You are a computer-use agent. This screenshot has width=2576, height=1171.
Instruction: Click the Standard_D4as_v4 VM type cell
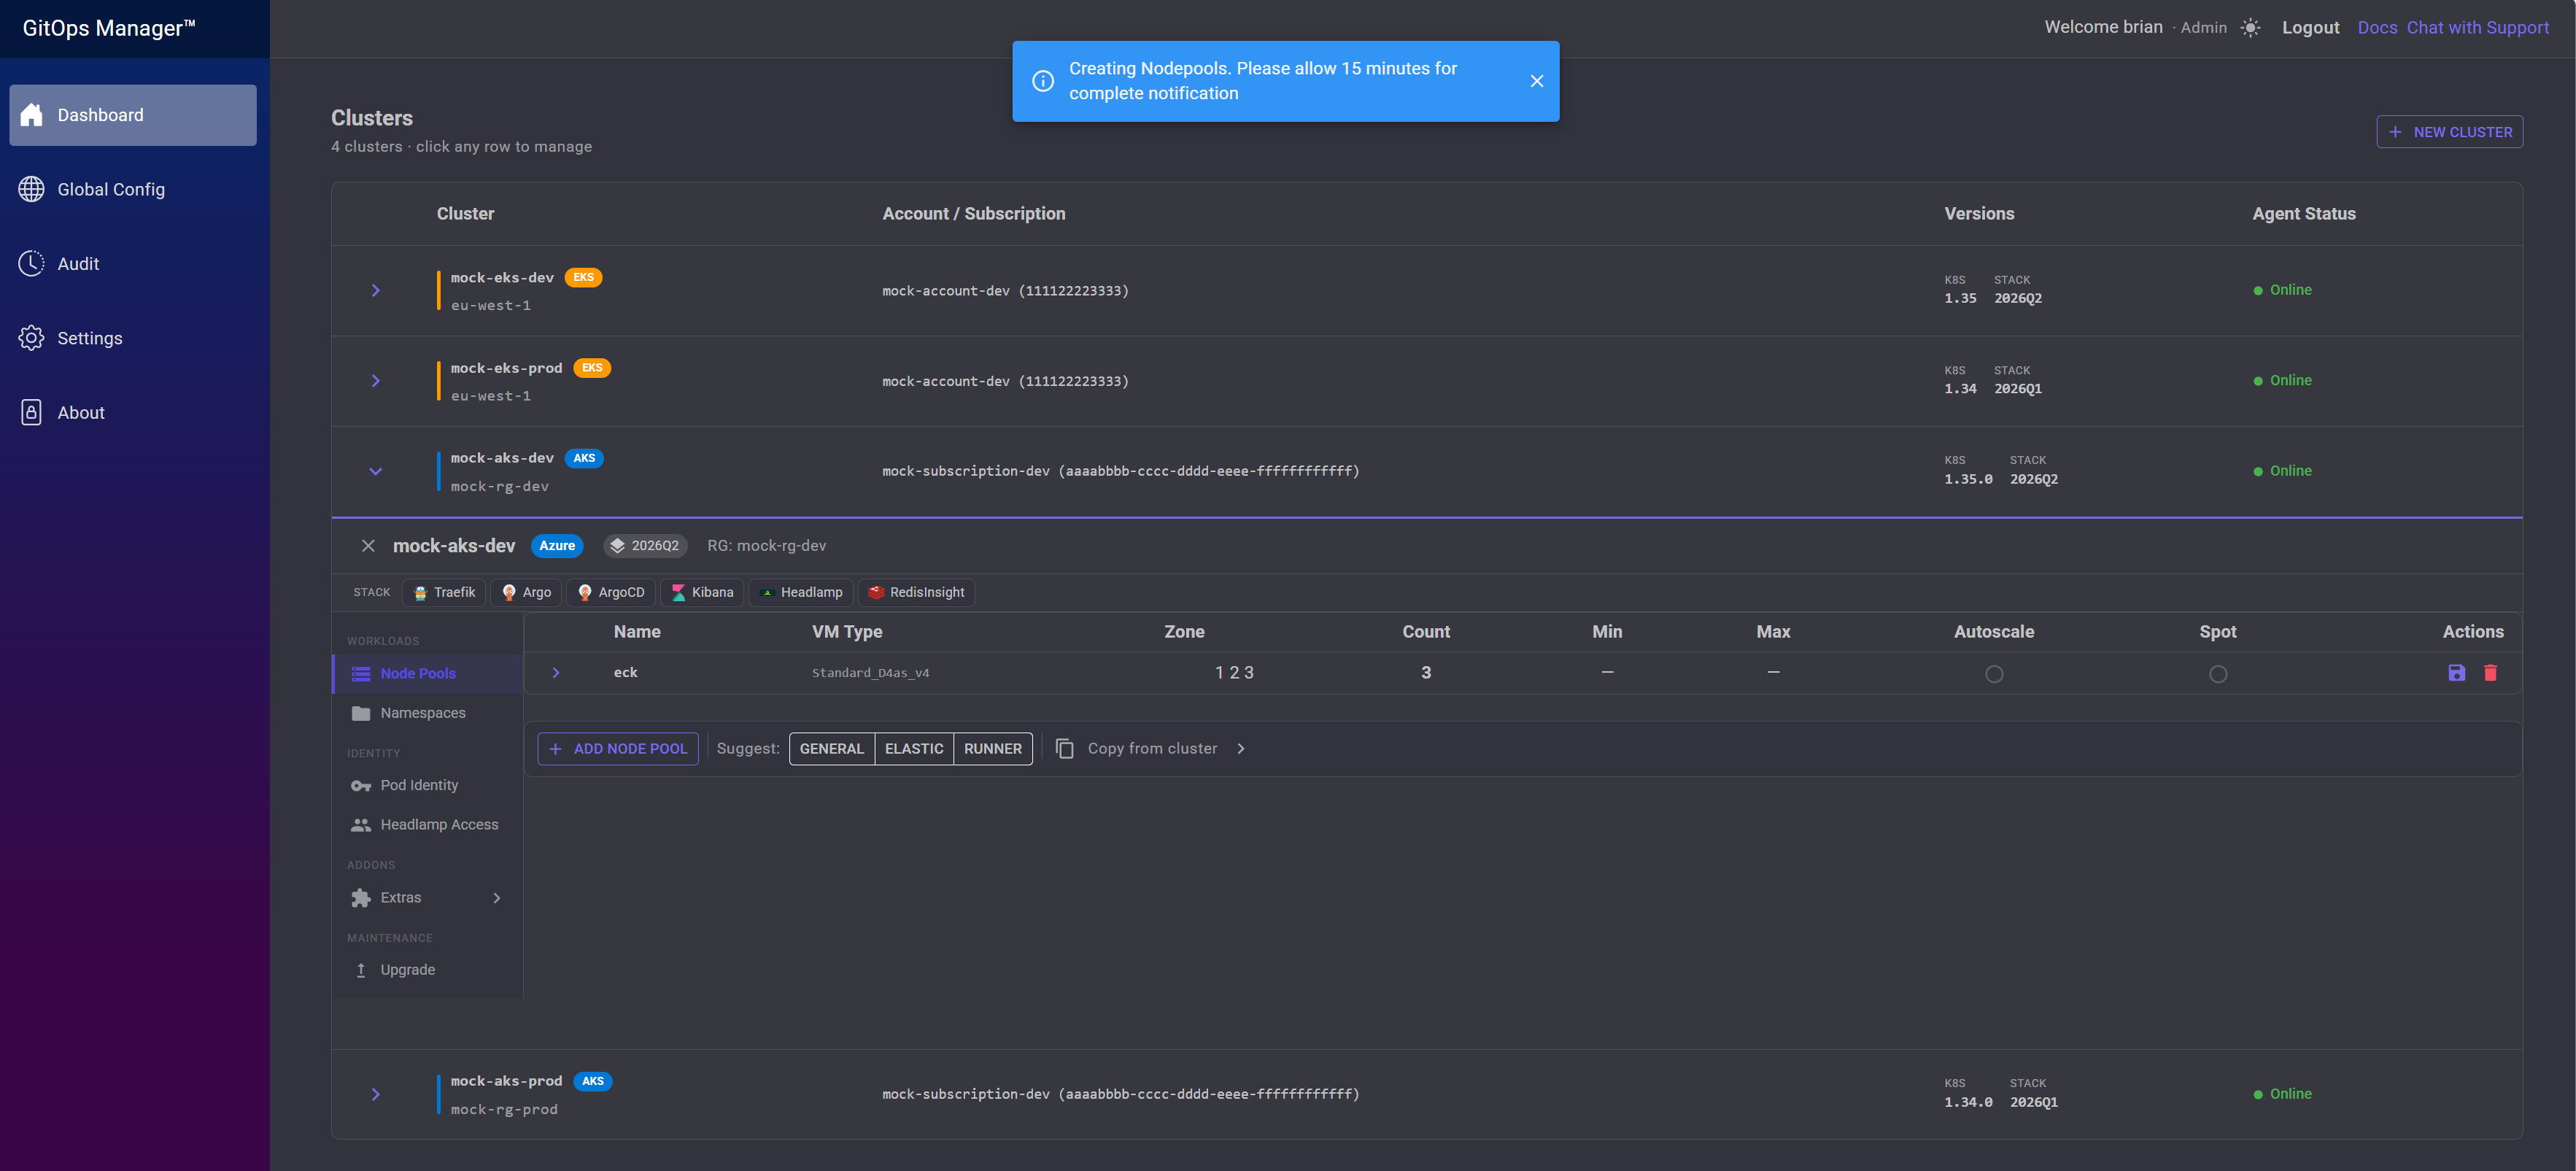tap(870, 673)
